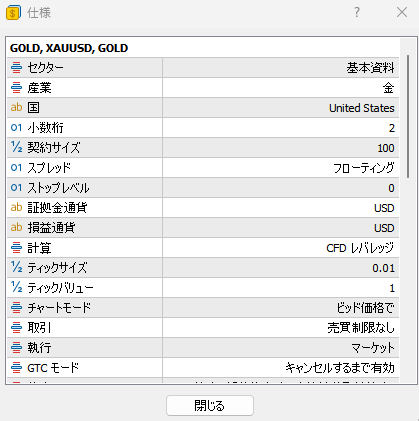
Task: Click the gold dollar icon in title bar
Action: (x=13, y=13)
